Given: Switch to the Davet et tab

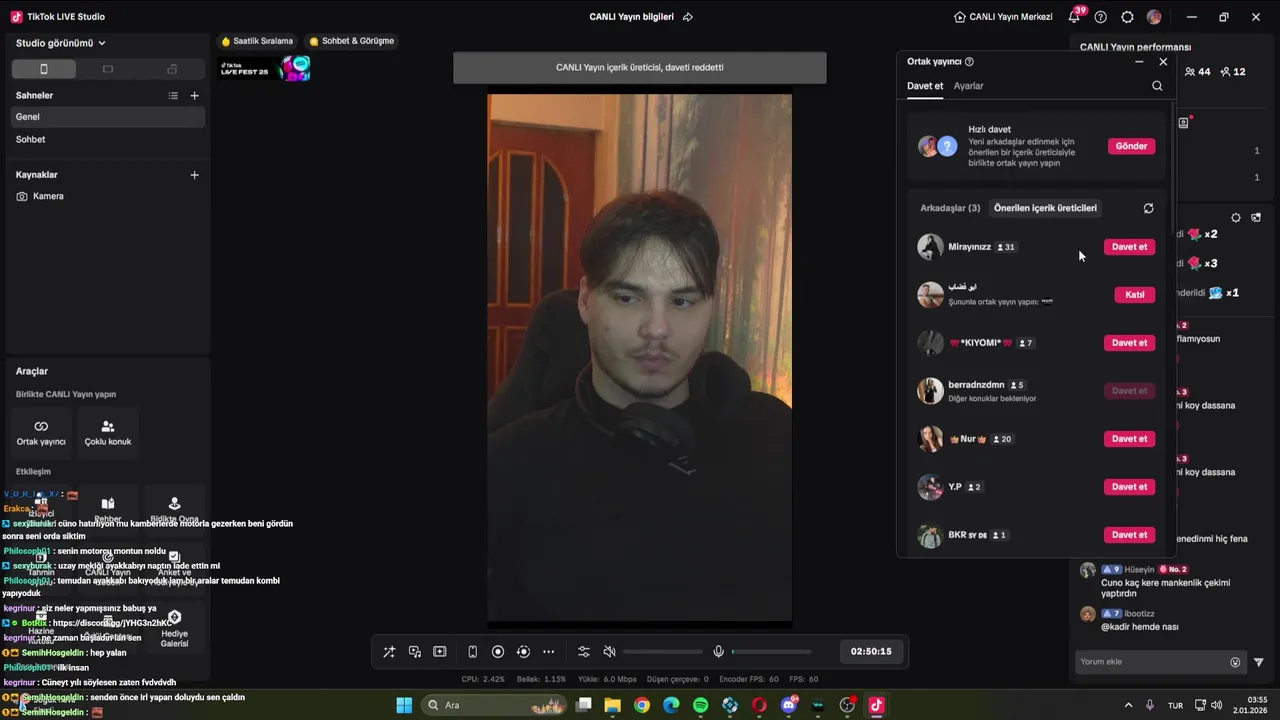Looking at the screenshot, I should (x=925, y=86).
